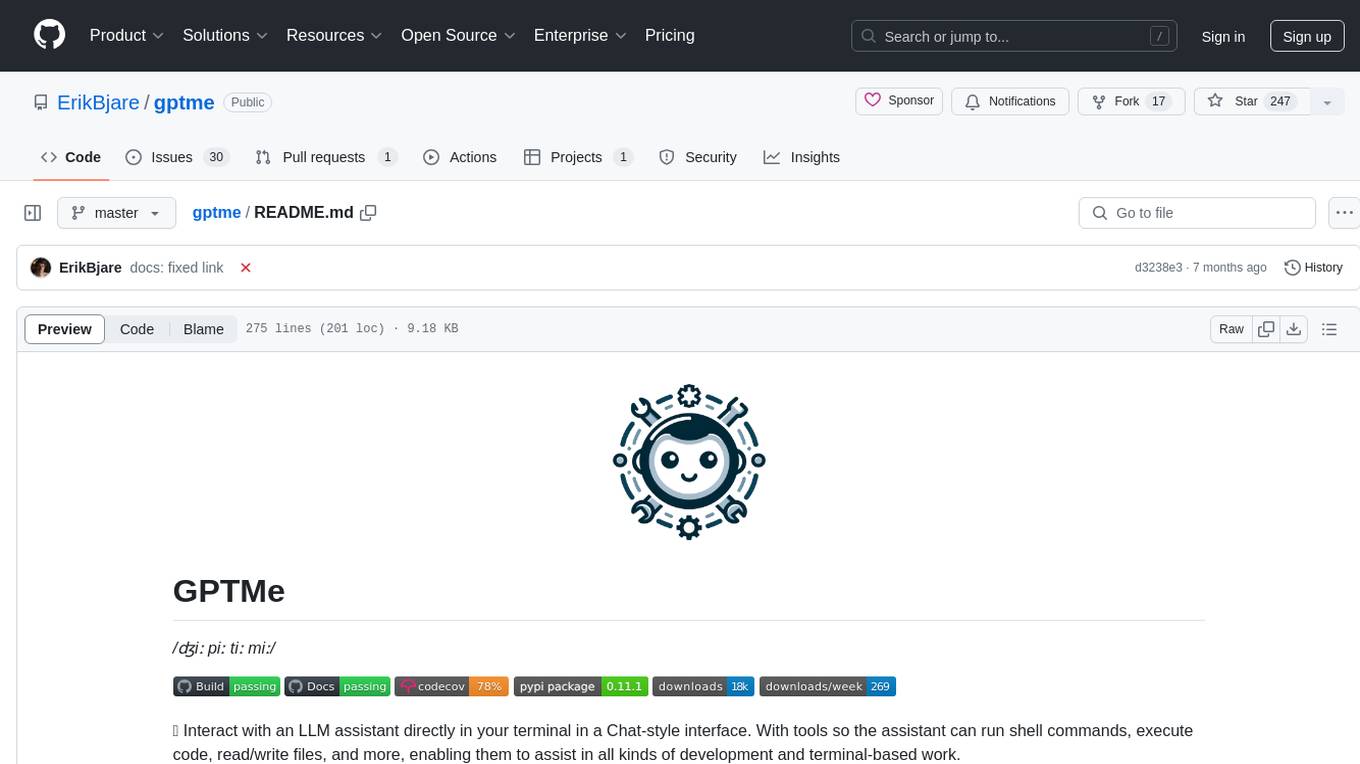Switch to the Code tab
The height and width of the screenshot is (764, 1360).
pos(71,157)
